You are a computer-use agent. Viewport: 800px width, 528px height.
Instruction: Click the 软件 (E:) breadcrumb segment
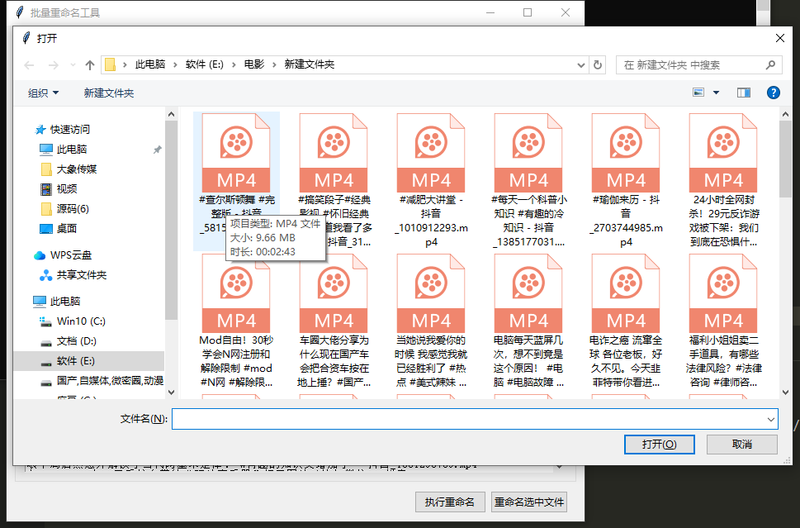click(x=205, y=65)
